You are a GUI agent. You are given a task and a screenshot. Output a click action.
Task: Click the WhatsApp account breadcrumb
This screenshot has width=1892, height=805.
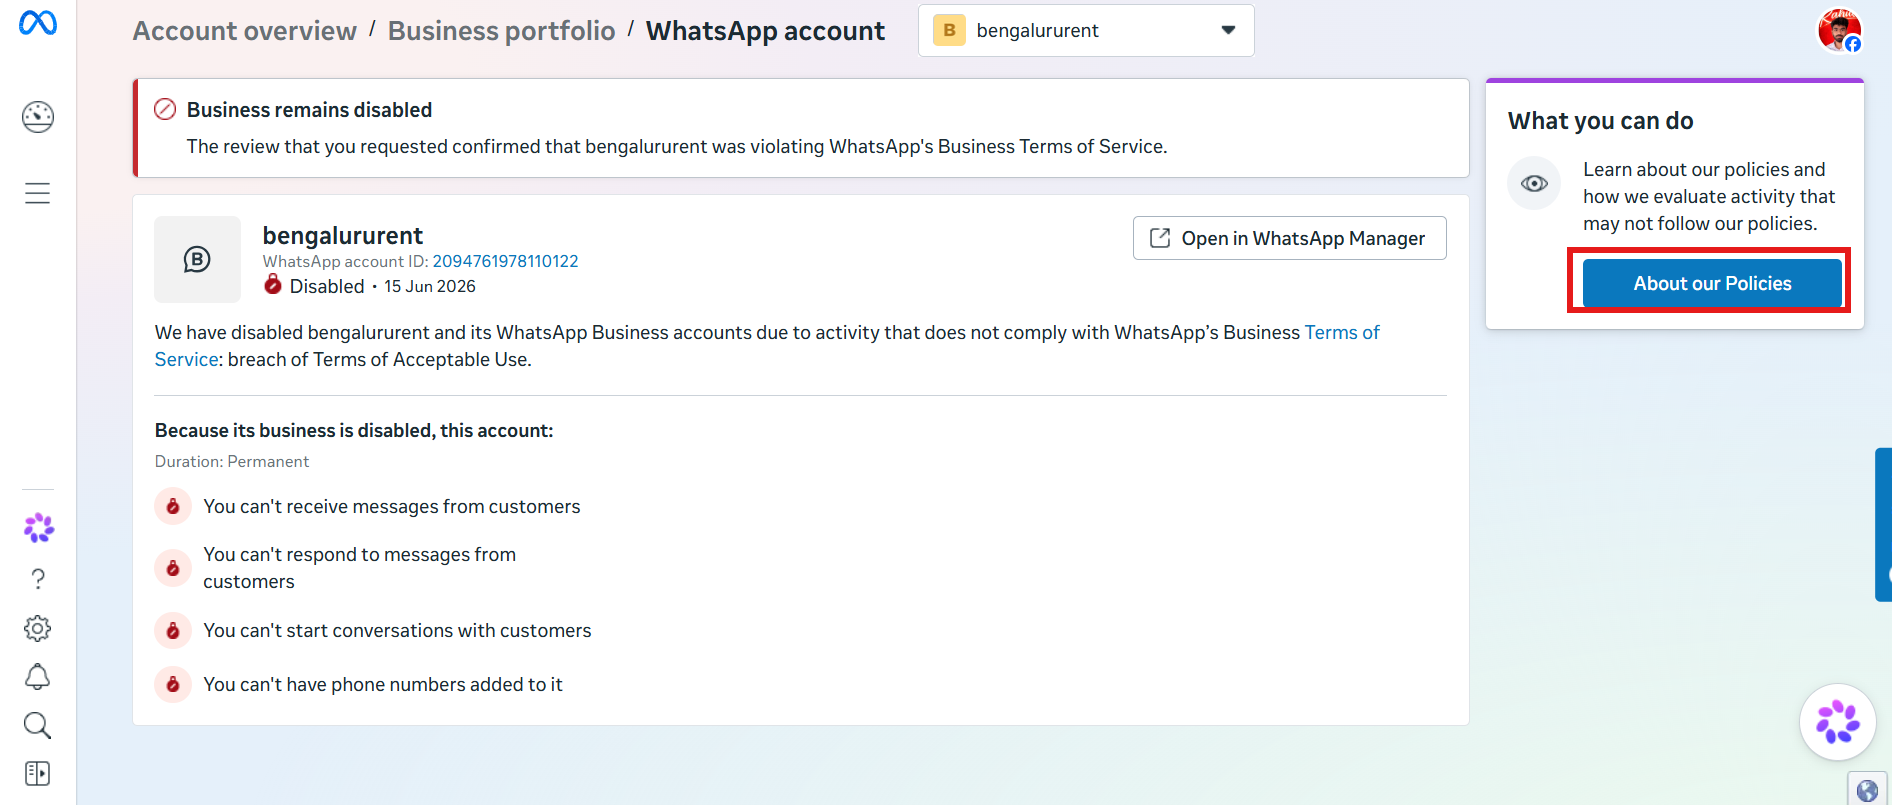tap(765, 31)
